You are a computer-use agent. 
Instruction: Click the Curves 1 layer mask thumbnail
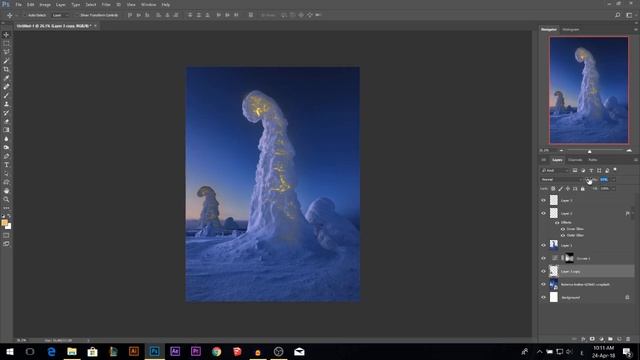click(569, 258)
